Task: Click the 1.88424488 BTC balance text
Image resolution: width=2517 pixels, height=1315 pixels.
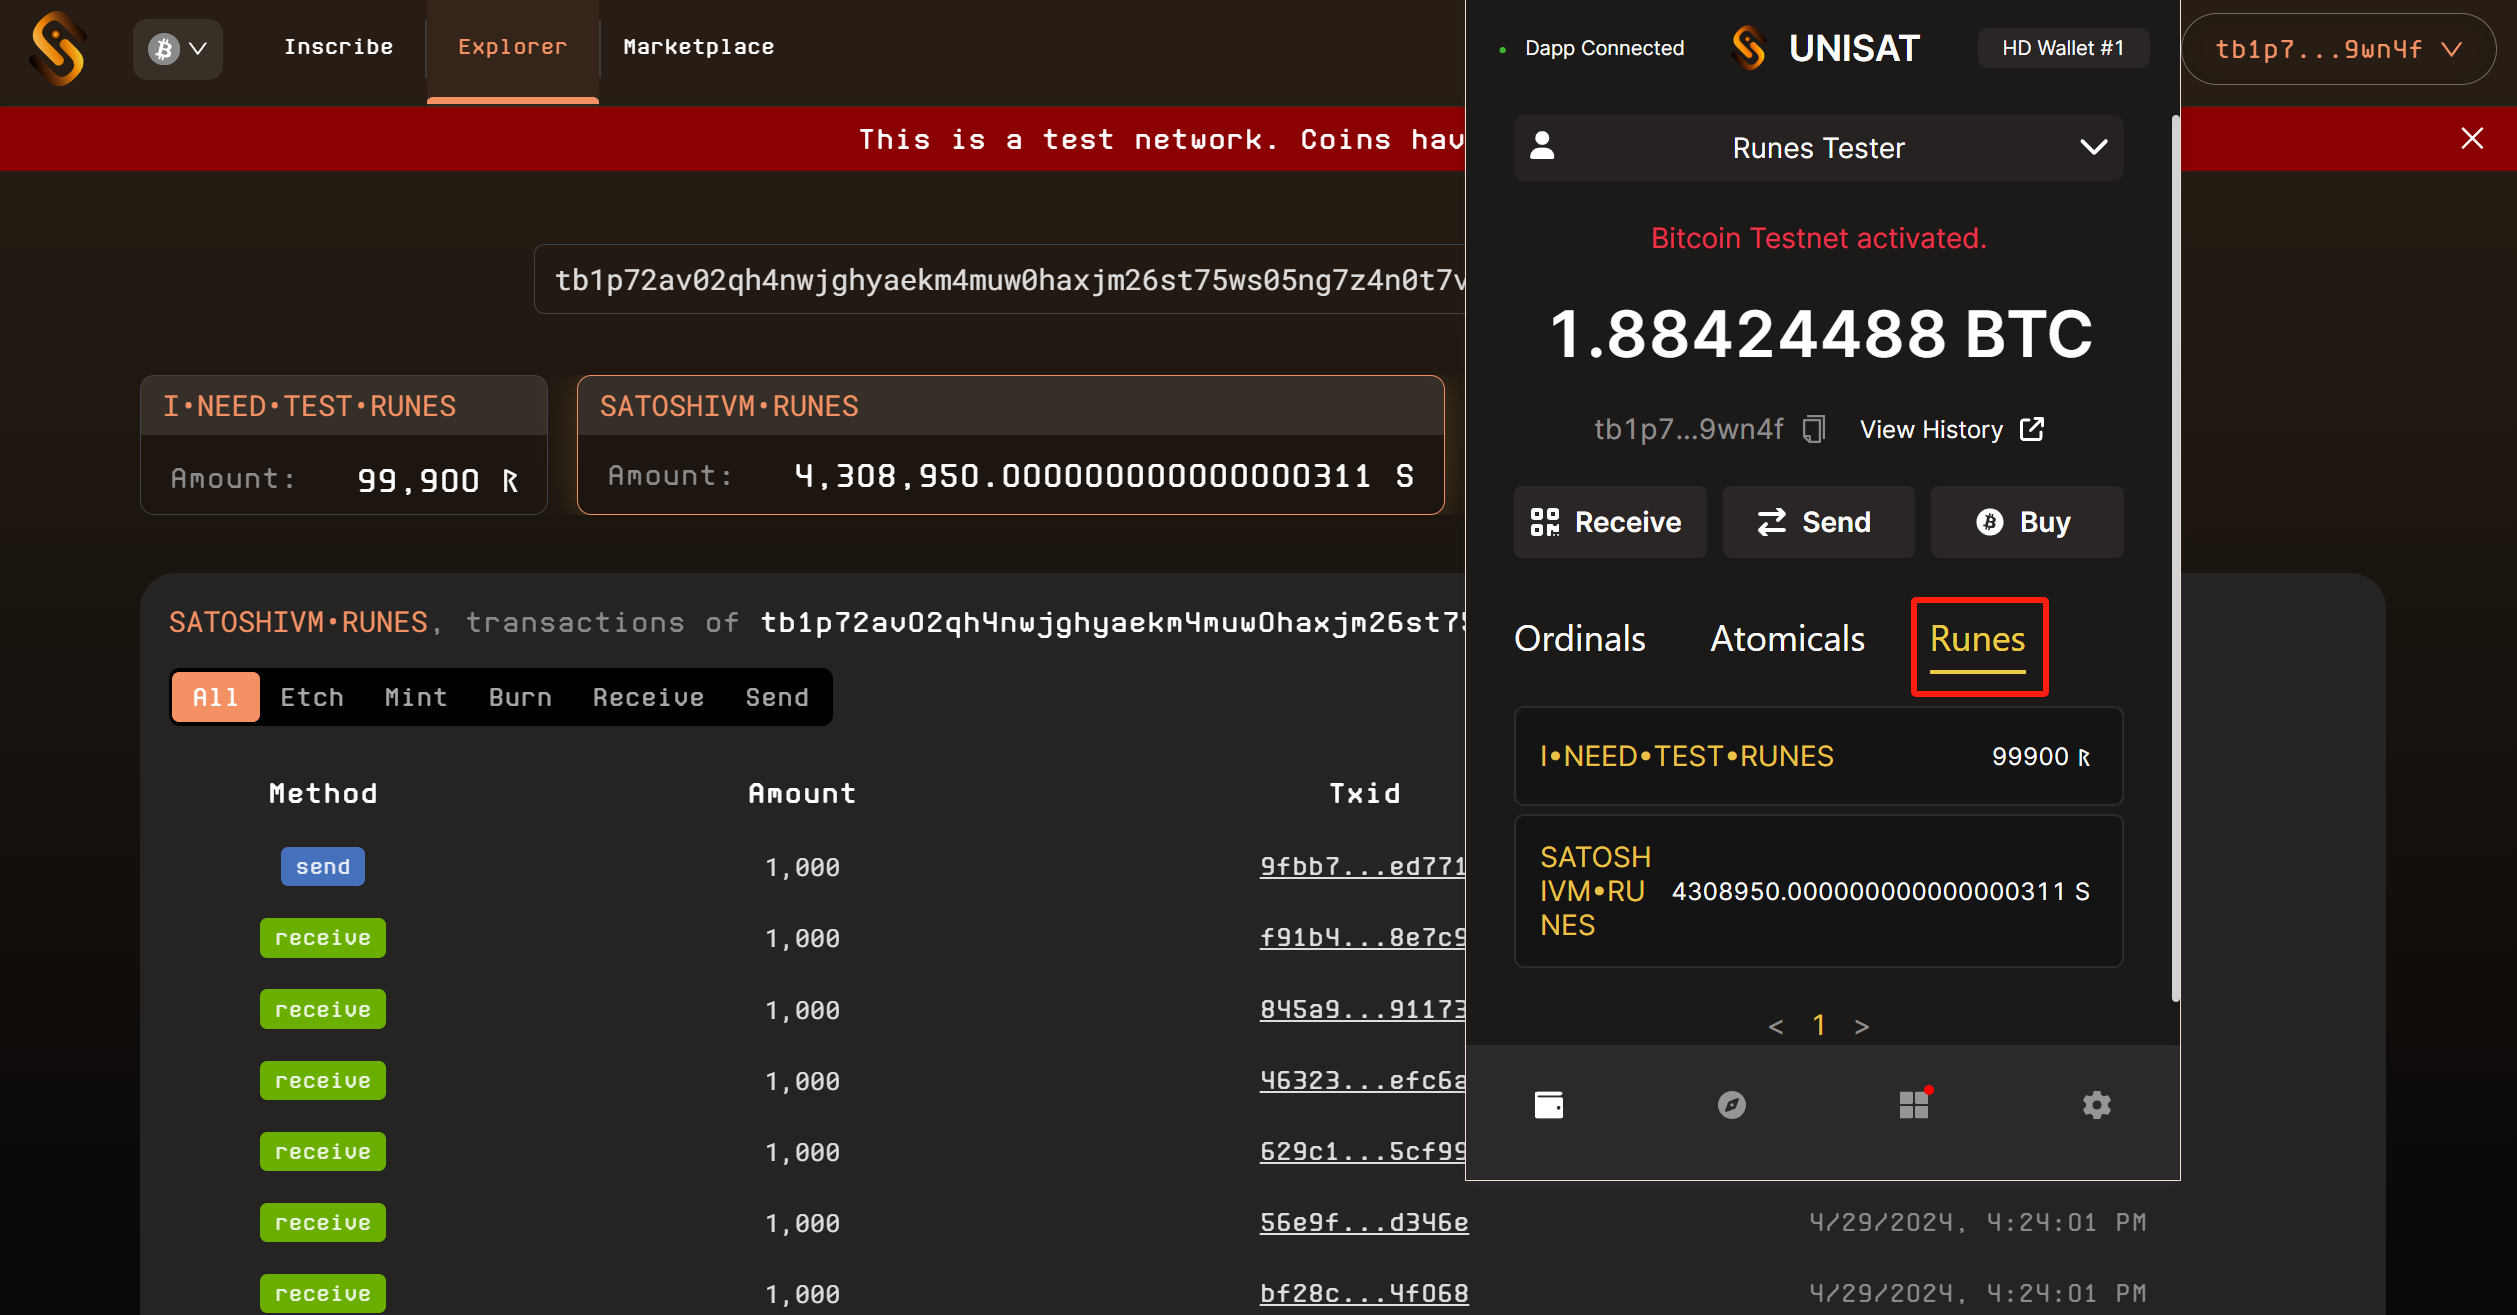Action: pyautogui.click(x=1820, y=334)
